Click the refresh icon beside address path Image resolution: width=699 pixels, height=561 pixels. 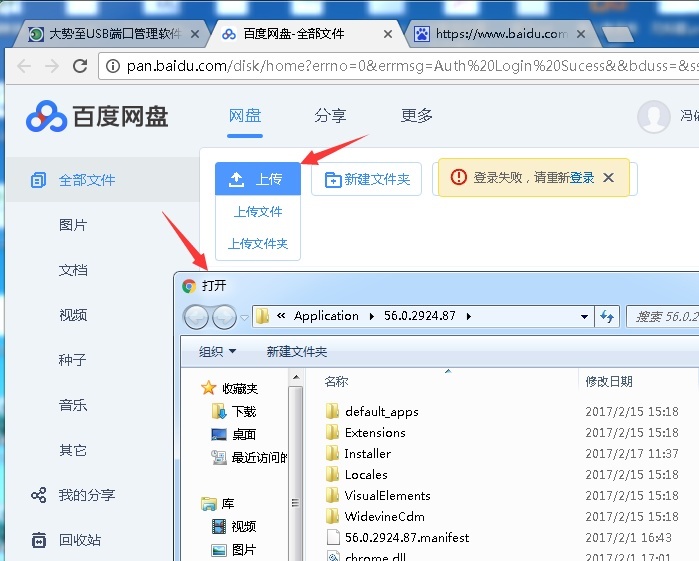[607, 316]
